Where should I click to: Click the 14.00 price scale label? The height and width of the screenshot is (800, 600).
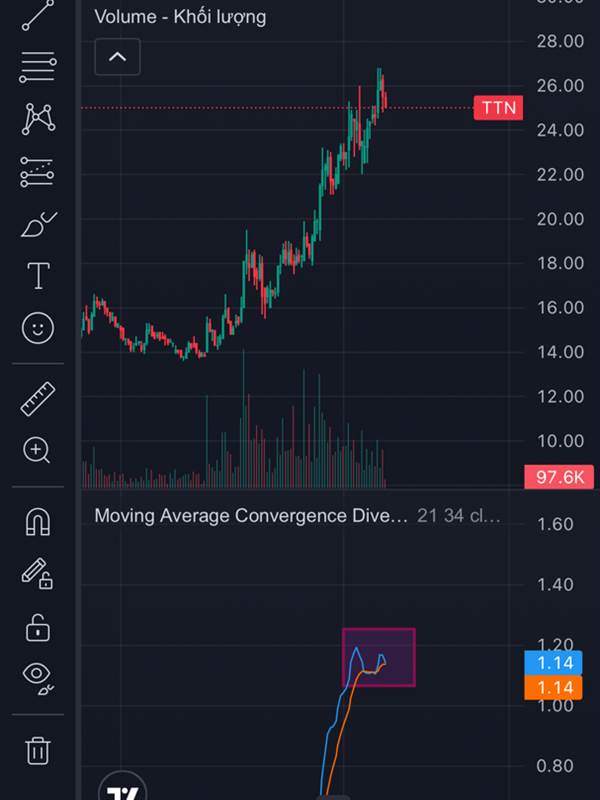coord(560,352)
